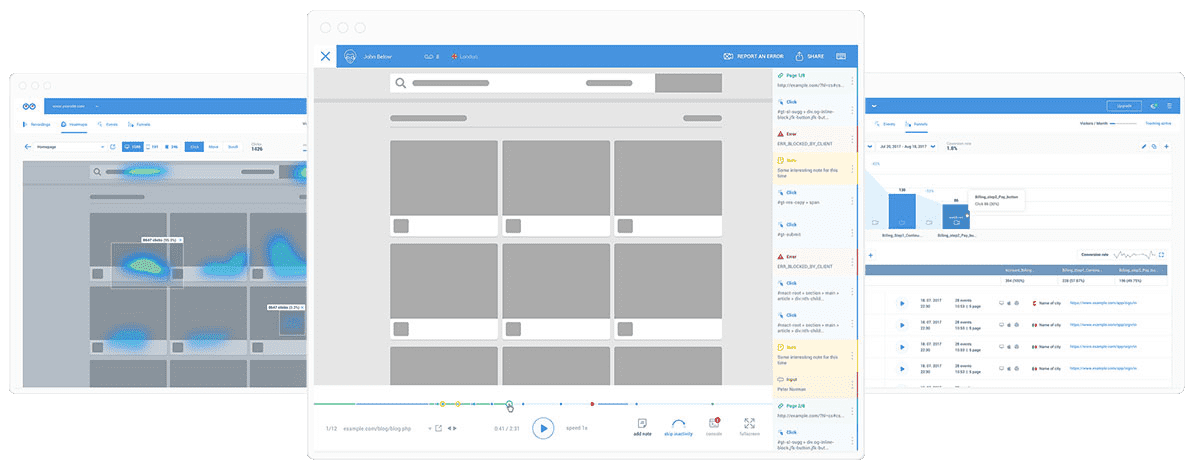The width and height of the screenshot is (1200, 475).
Task: Click the magnifier icon in the recorded page
Action: click(x=400, y=83)
